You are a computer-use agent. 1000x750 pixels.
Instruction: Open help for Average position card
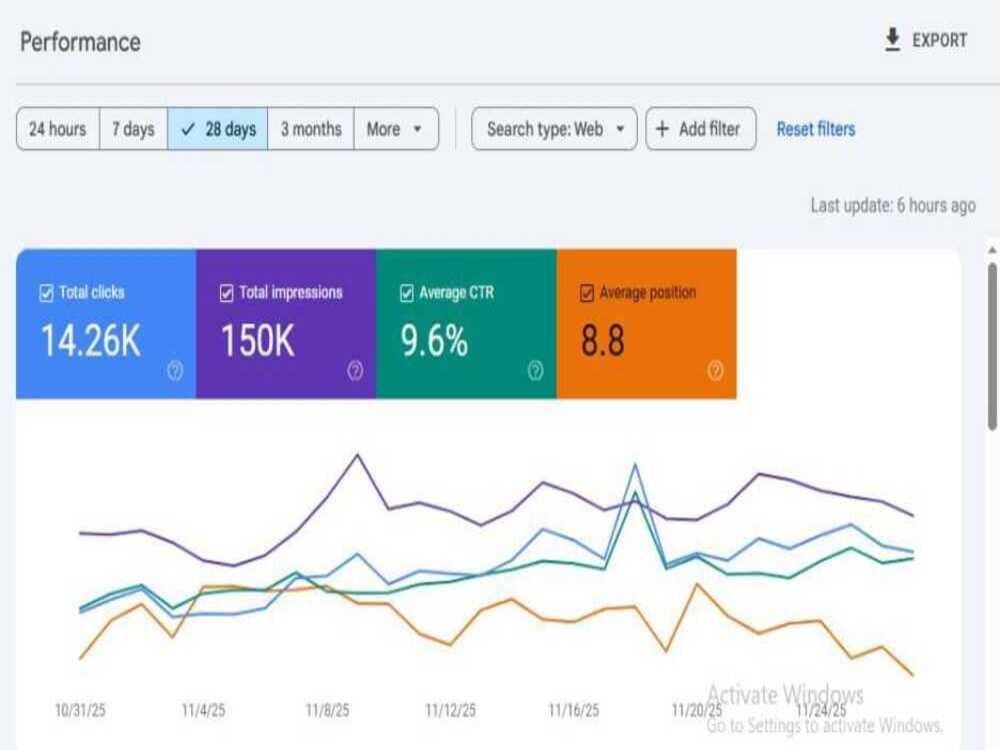pyautogui.click(x=716, y=370)
